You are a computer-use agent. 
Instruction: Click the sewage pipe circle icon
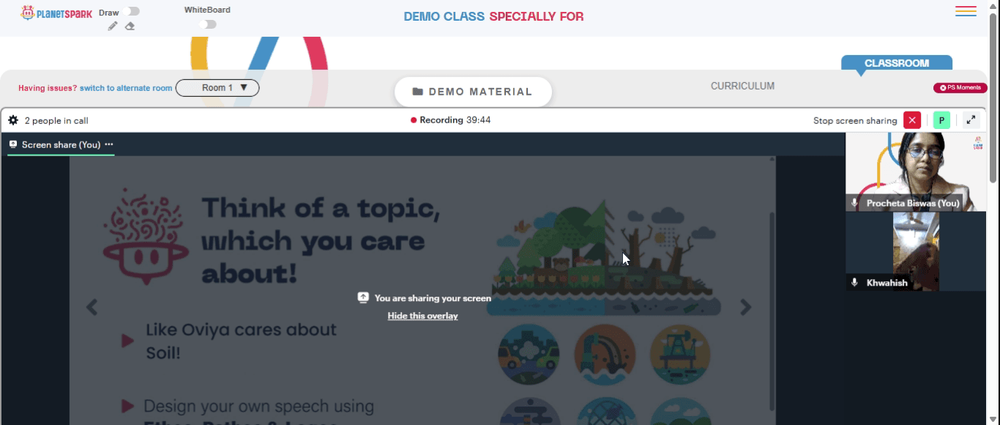point(605,354)
